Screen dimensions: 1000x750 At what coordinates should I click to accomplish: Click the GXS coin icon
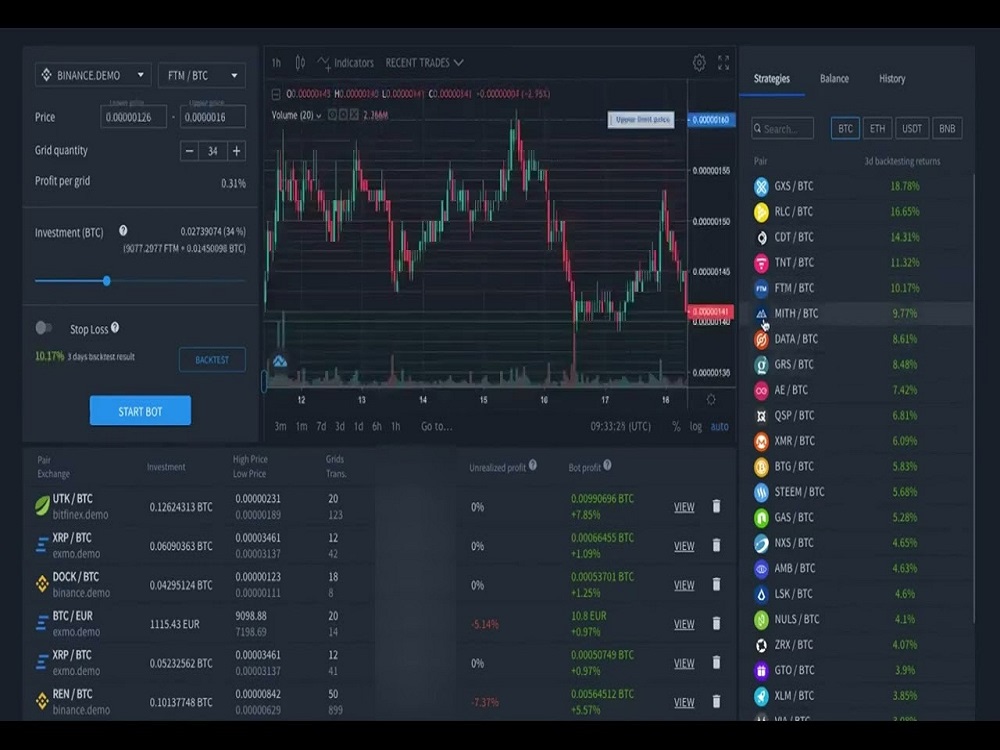click(761, 186)
